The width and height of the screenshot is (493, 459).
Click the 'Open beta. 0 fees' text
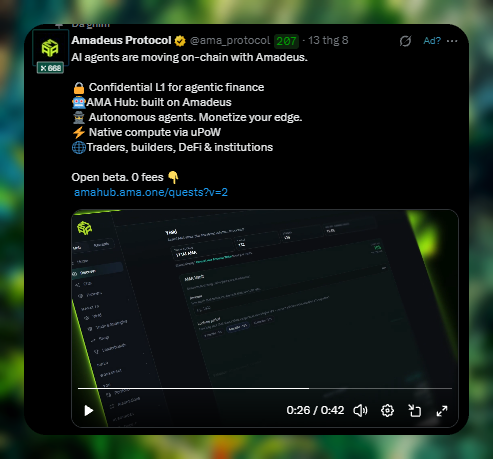coord(117,177)
